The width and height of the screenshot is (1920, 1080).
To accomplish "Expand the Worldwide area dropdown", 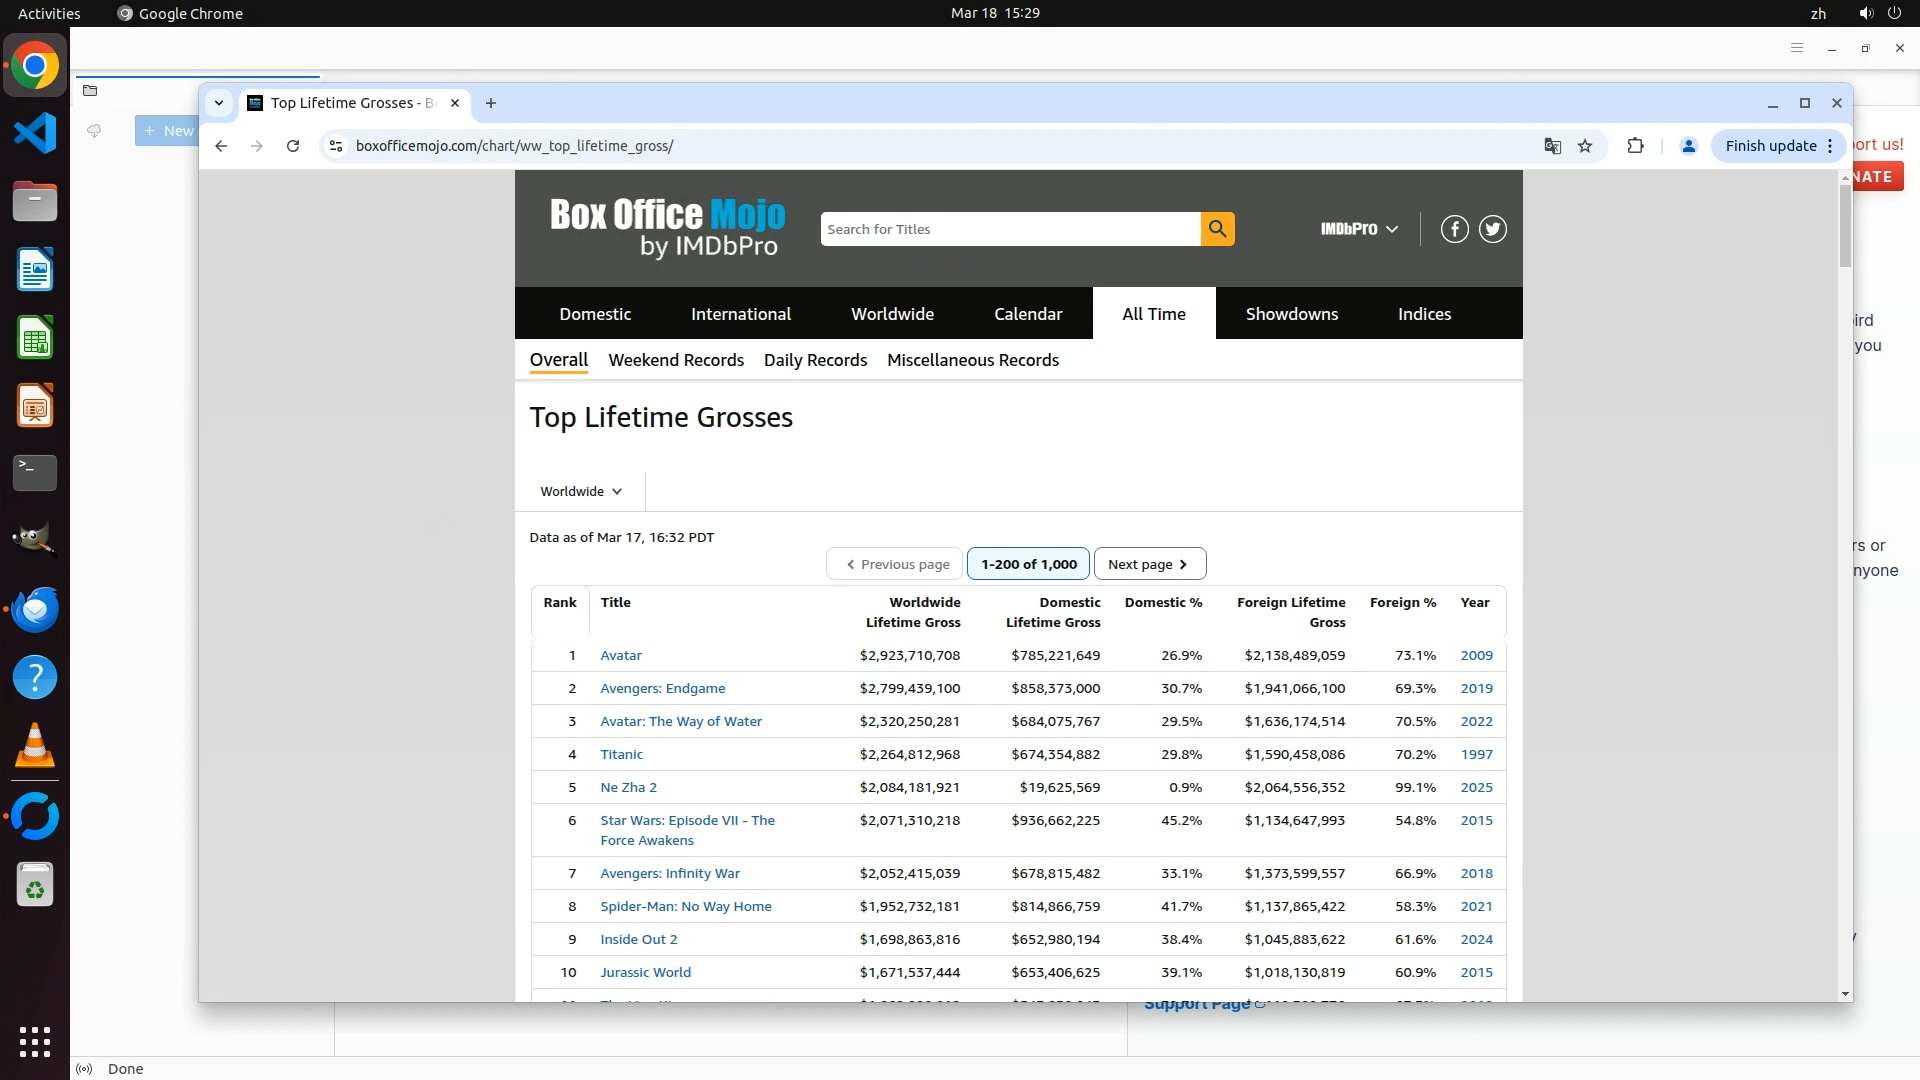I will point(581,491).
